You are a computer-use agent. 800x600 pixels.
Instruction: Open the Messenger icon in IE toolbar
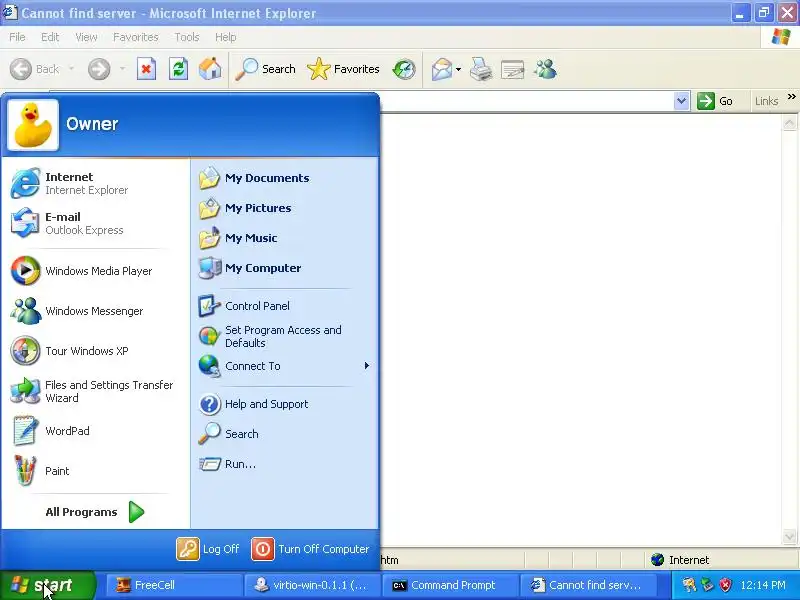[545, 69]
